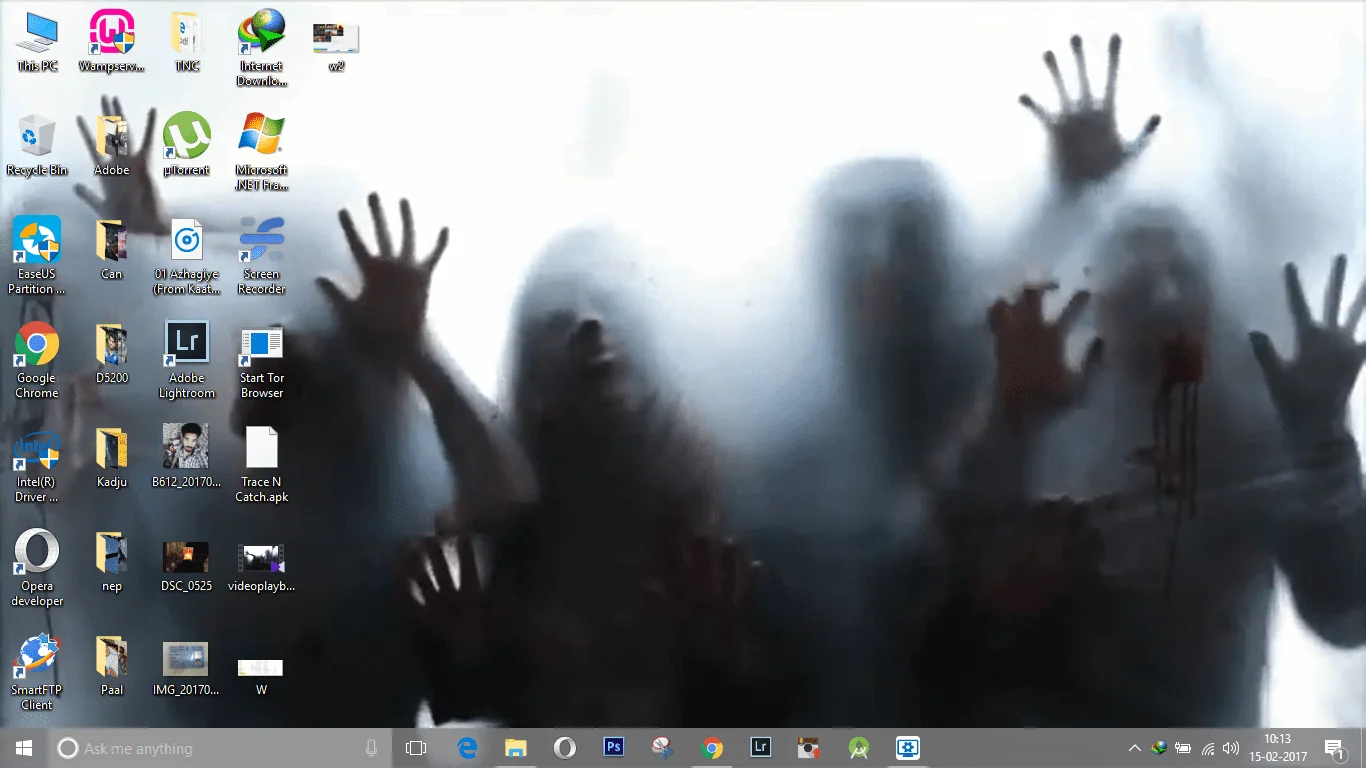Open Action Center notifications
The image size is (1366, 768).
1334,747
